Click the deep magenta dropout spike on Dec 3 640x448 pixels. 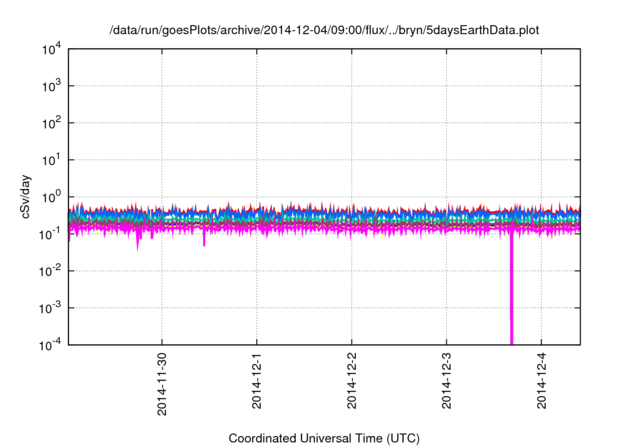click(x=511, y=290)
